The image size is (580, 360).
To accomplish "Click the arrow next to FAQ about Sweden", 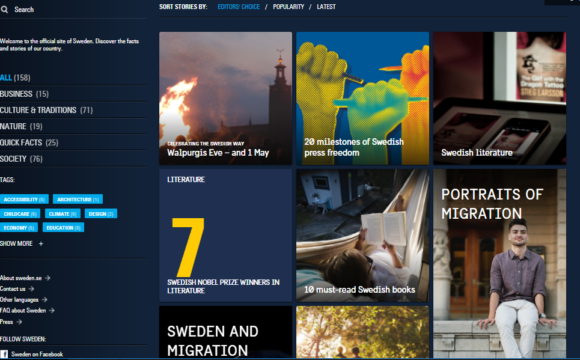I will tap(52, 310).
